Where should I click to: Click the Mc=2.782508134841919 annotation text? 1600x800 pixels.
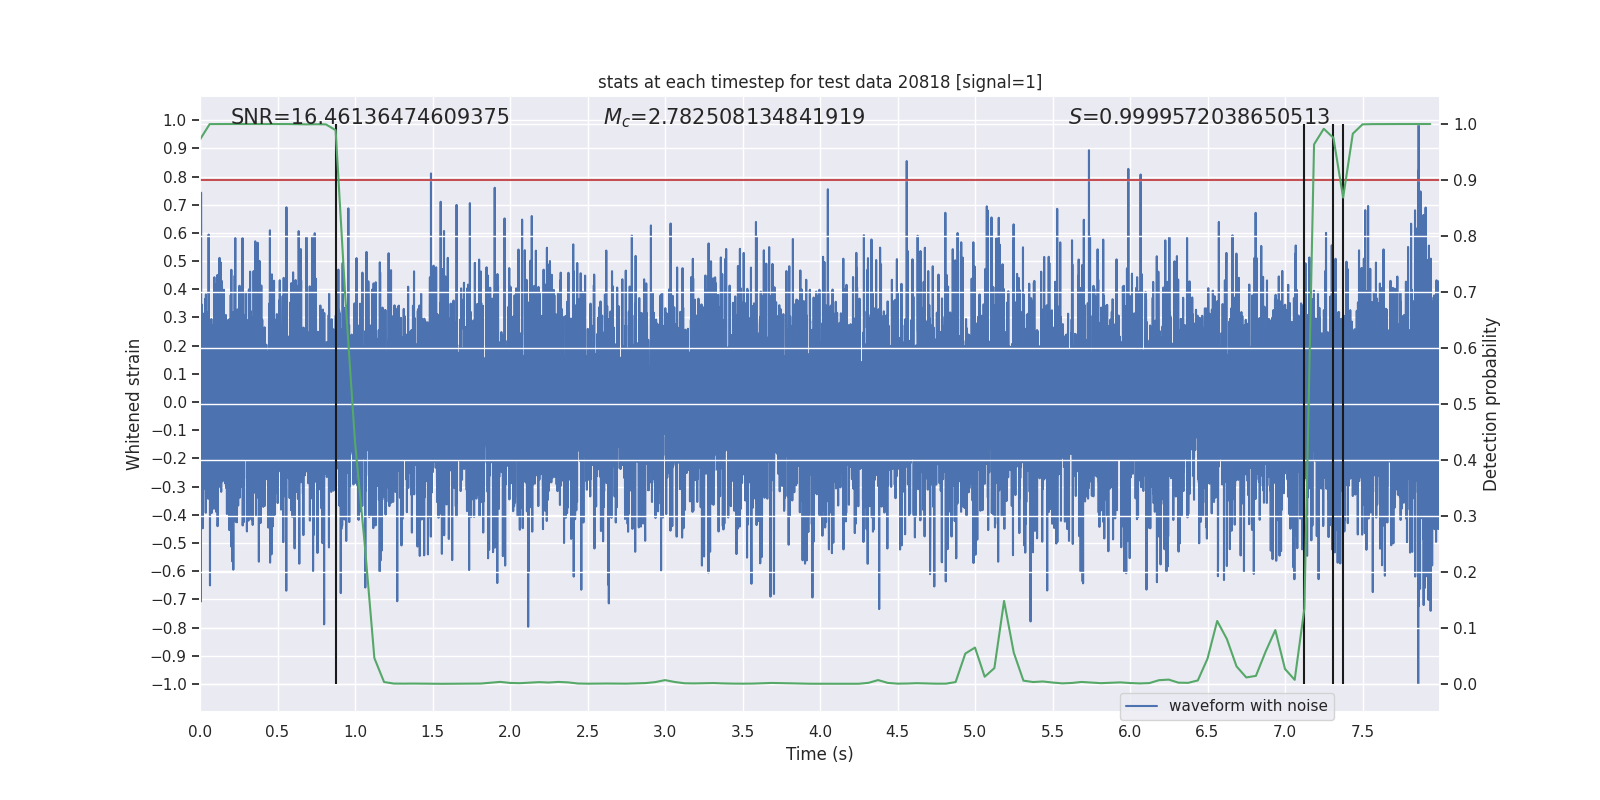point(734,117)
